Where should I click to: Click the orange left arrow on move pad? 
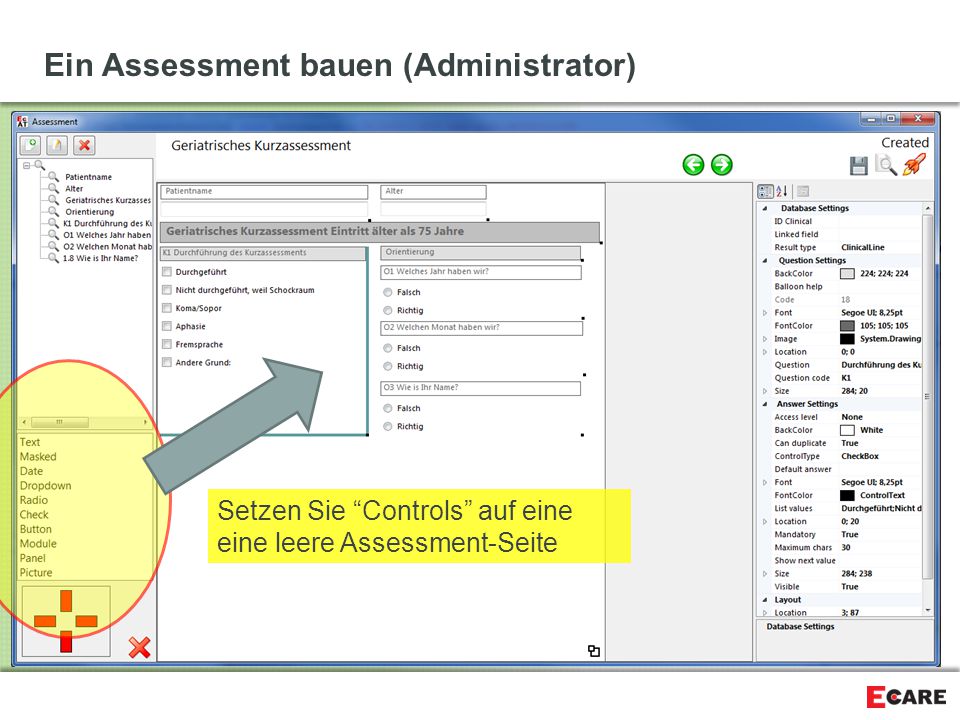(45, 621)
